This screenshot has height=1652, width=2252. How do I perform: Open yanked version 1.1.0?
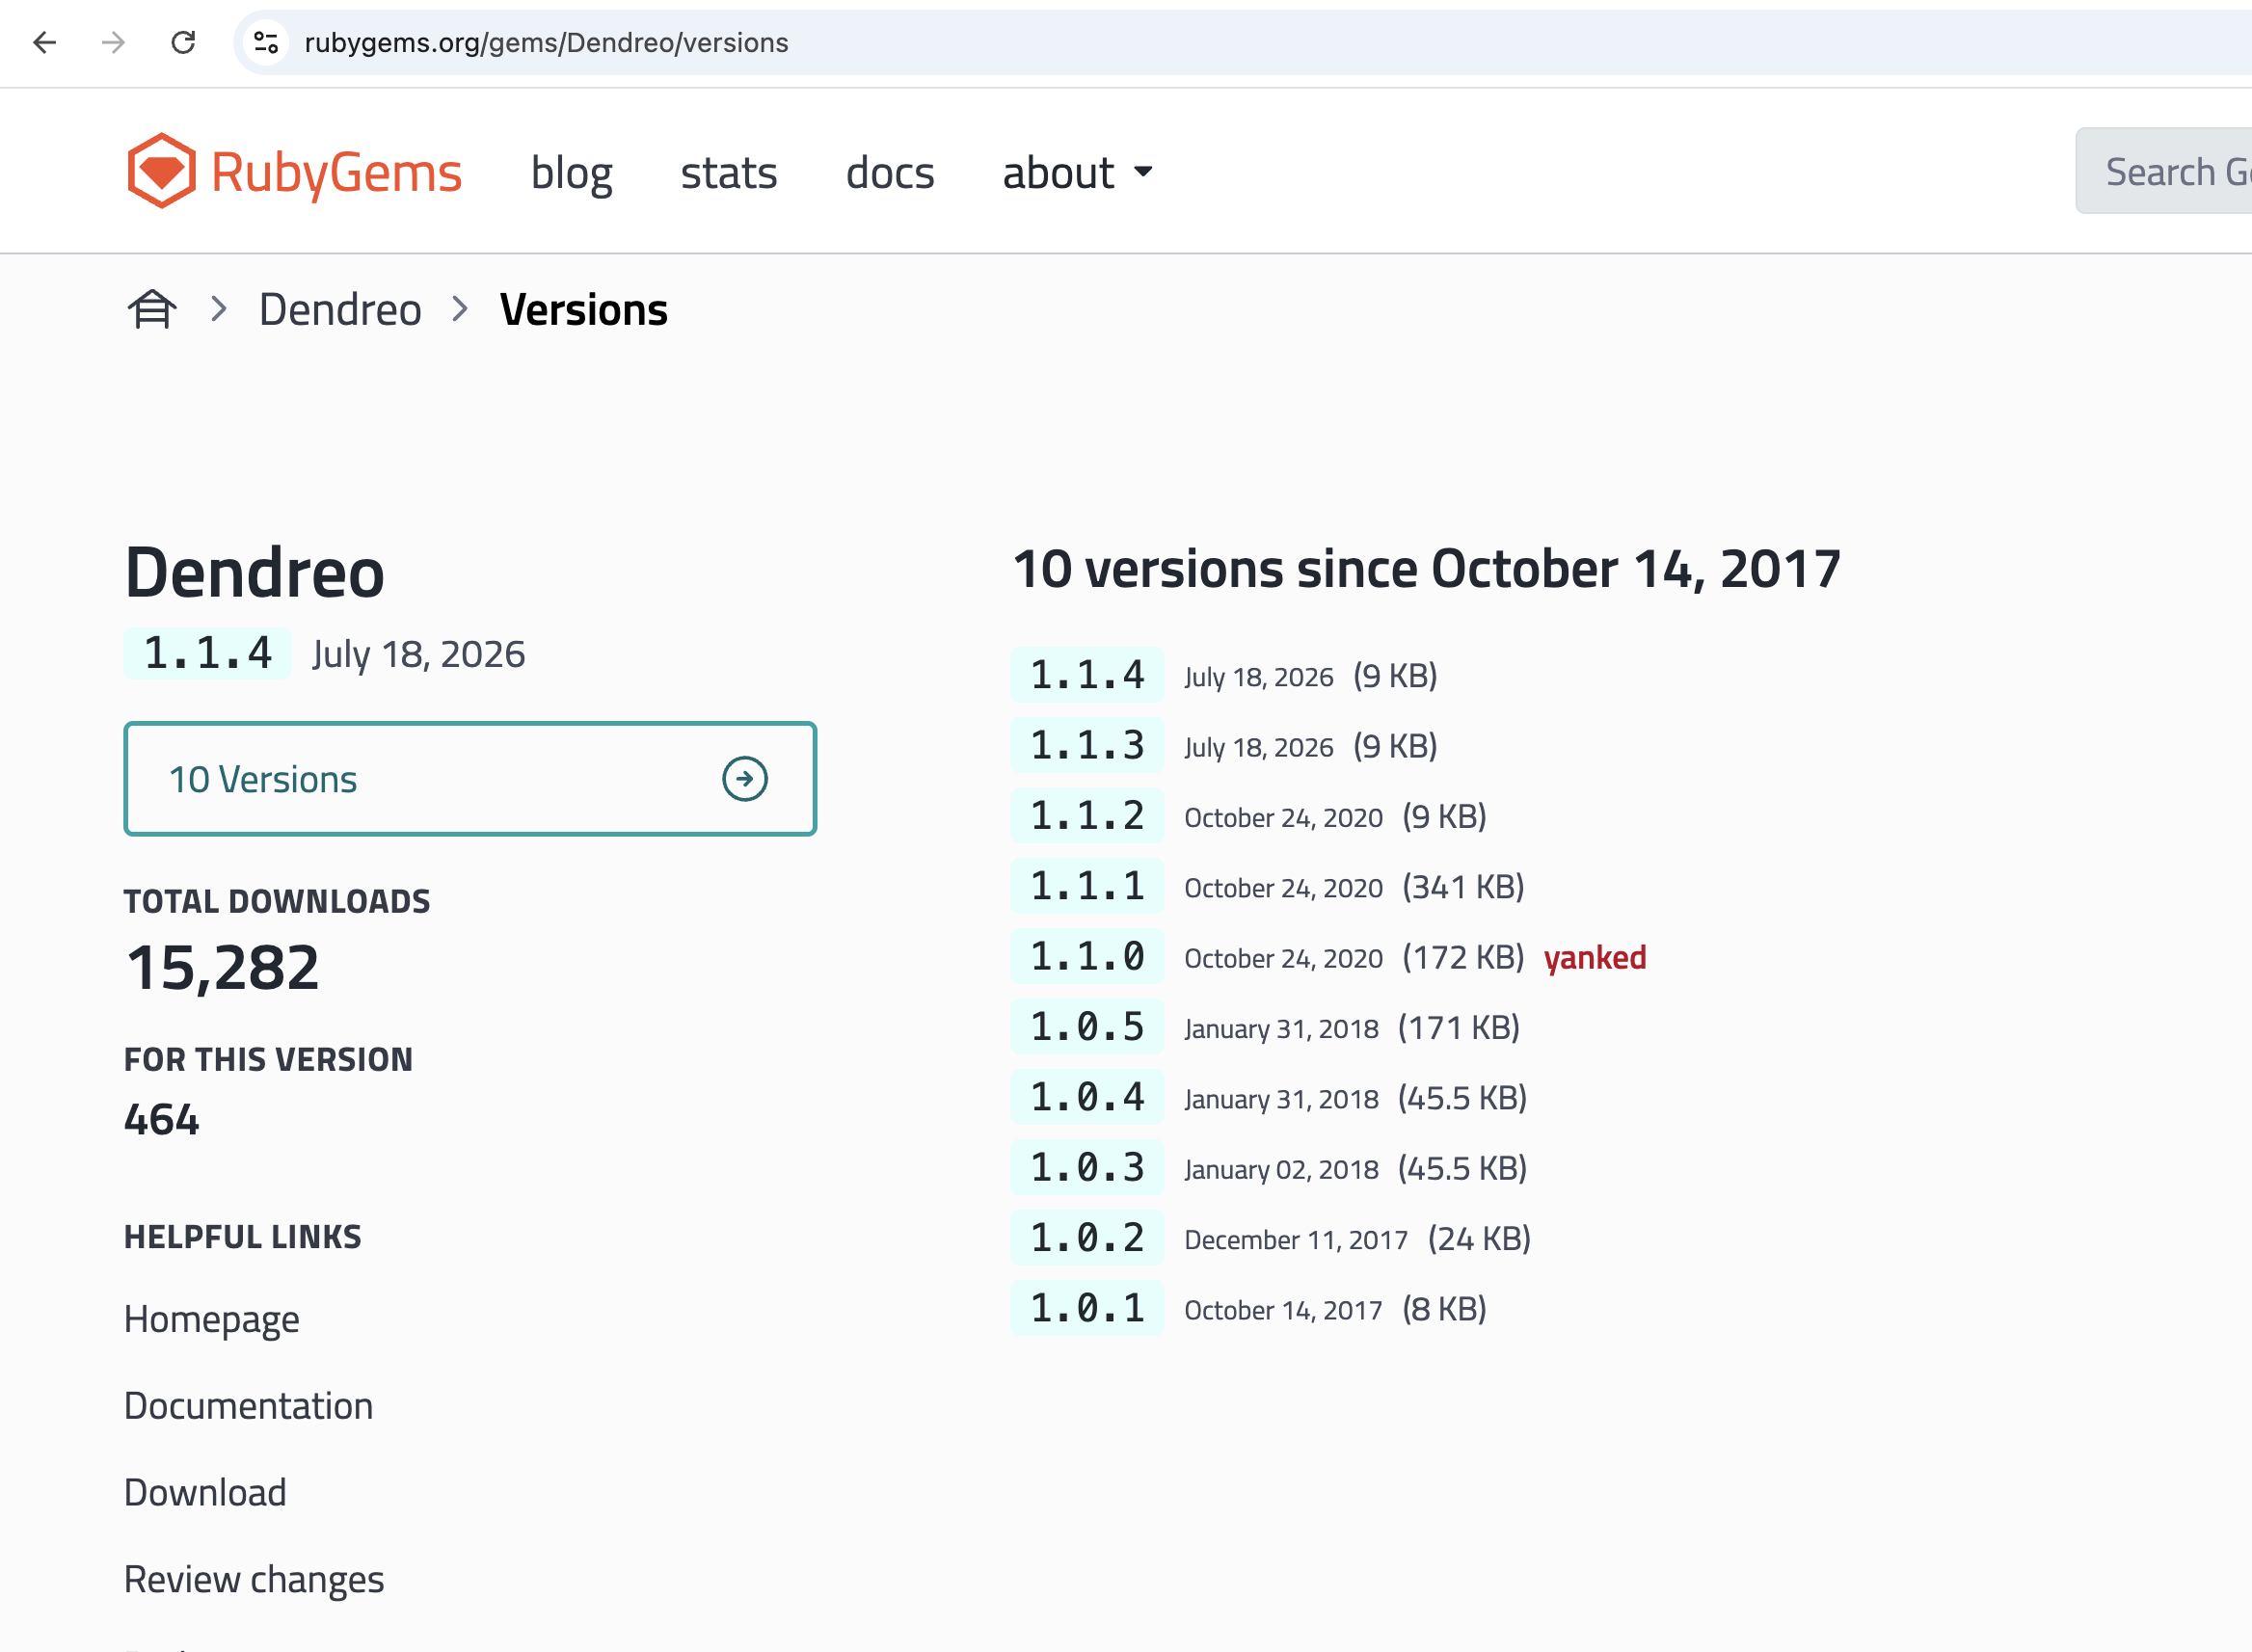point(1087,957)
